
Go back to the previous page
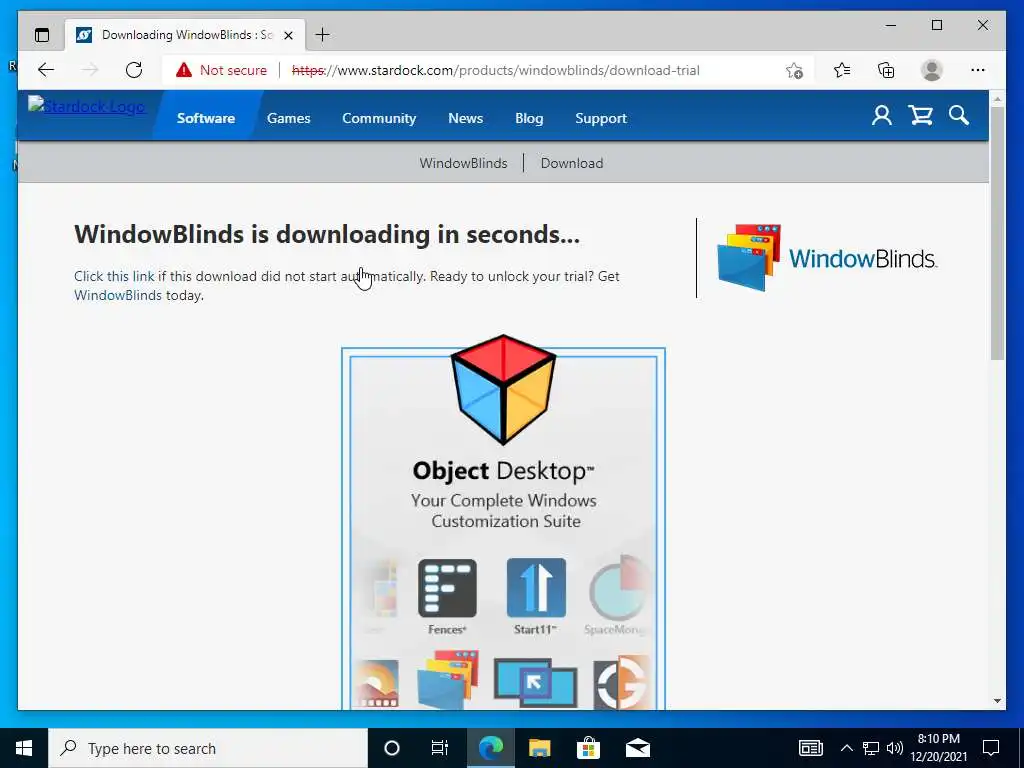coord(46,70)
